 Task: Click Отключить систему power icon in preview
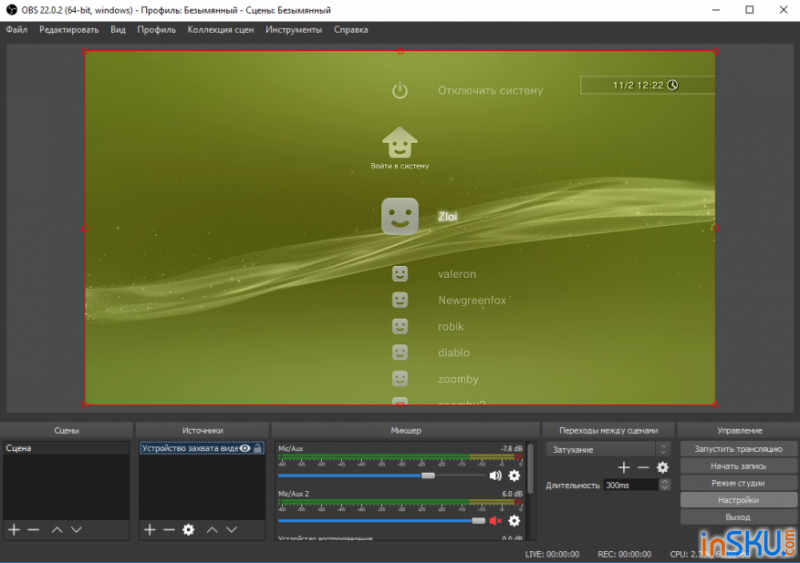coord(400,90)
